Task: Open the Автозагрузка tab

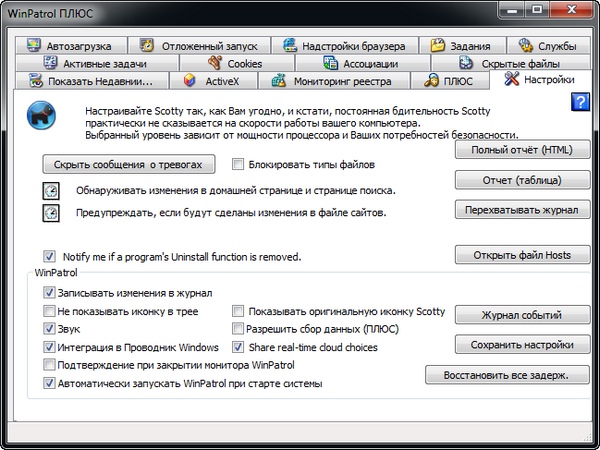Action: [x=75, y=46]
